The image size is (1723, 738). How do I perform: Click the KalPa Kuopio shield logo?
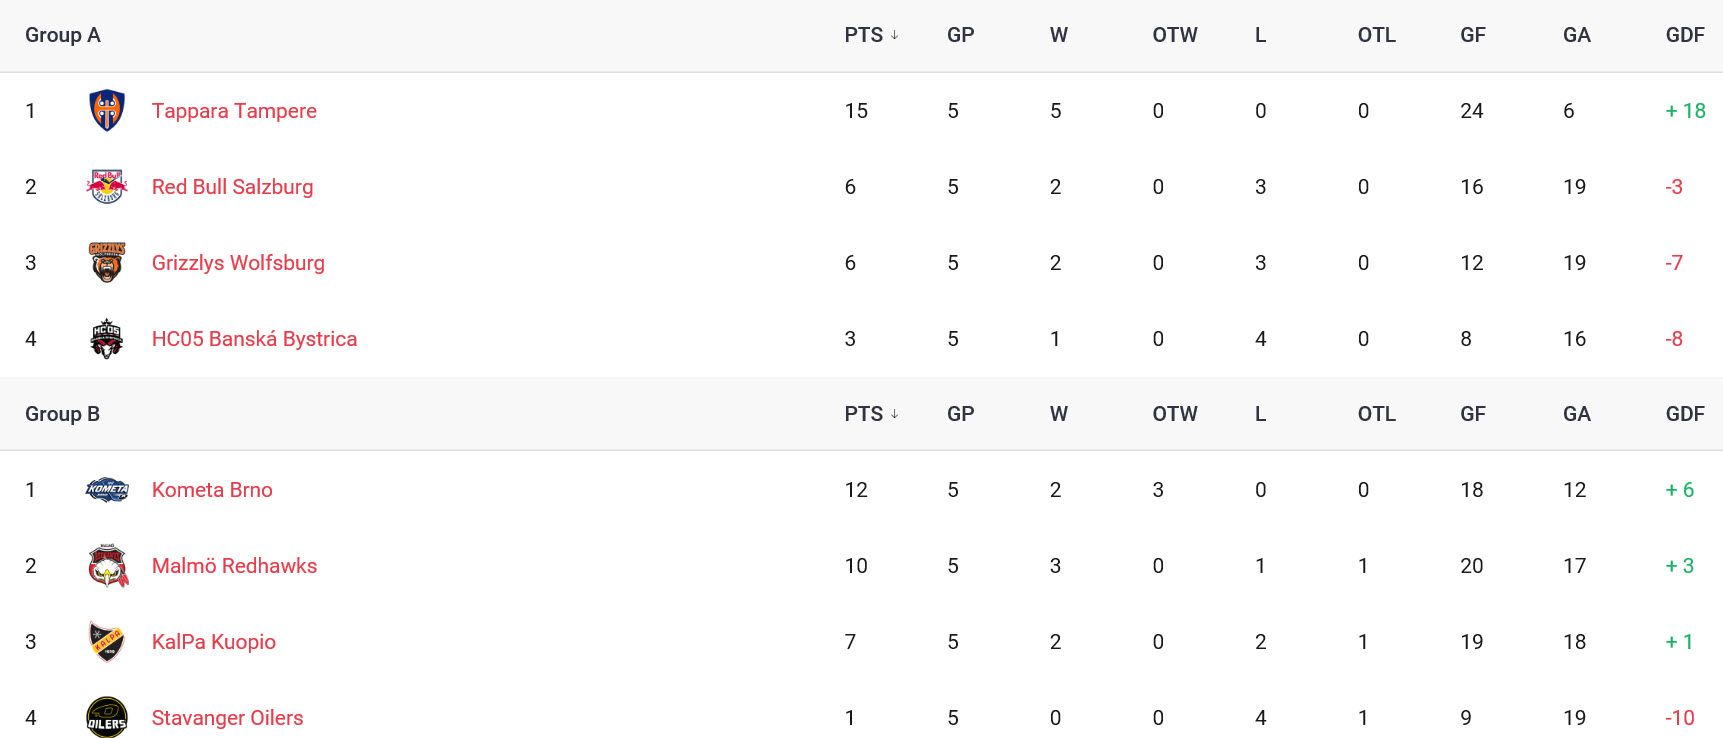pyautogui.click(x=107, y=641)
